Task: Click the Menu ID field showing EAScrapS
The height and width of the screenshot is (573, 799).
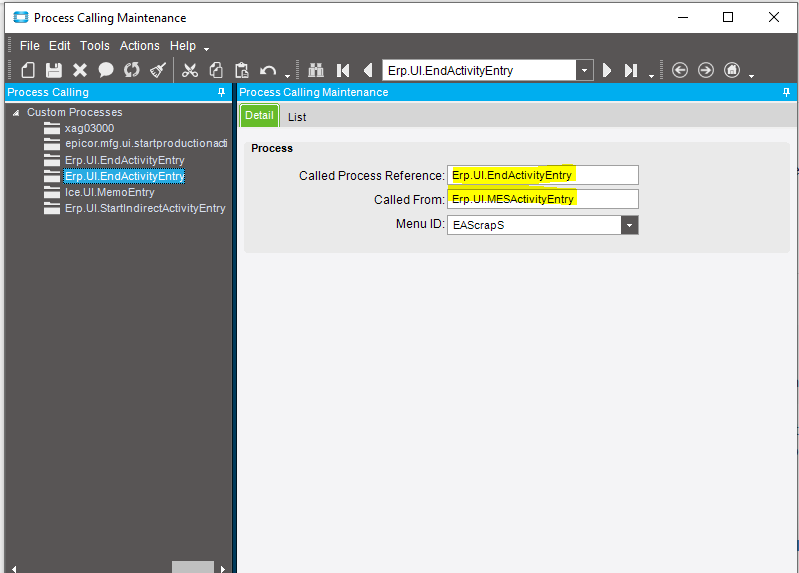Action: point(534,225)
